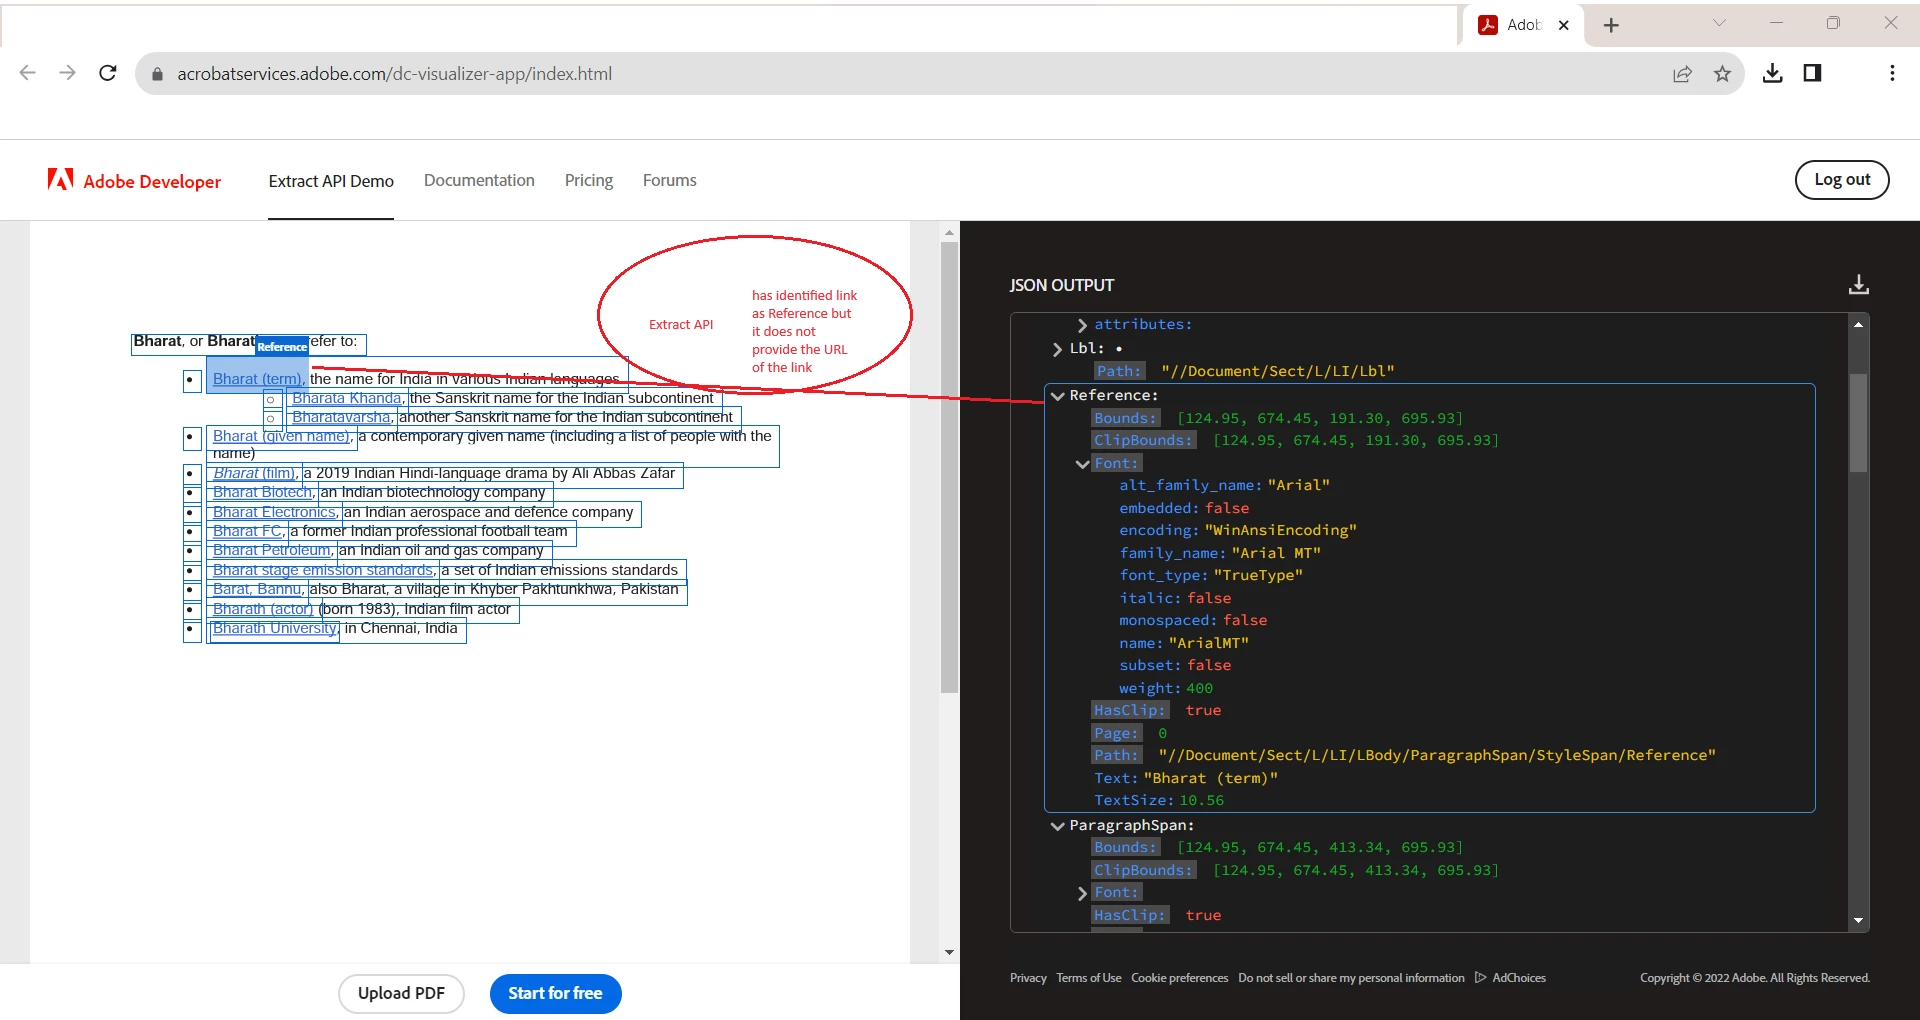
Task: Click the address bar URL
Action: [394, 74]
